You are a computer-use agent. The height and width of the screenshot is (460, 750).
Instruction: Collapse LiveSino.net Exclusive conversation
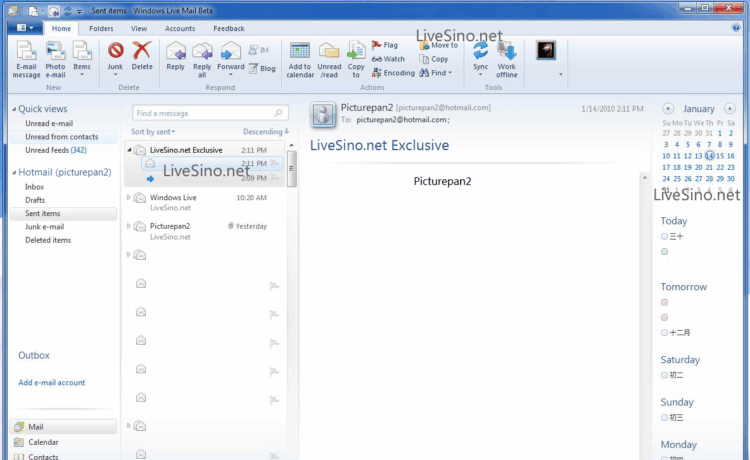pyautogui.click(x=129, y=150)
